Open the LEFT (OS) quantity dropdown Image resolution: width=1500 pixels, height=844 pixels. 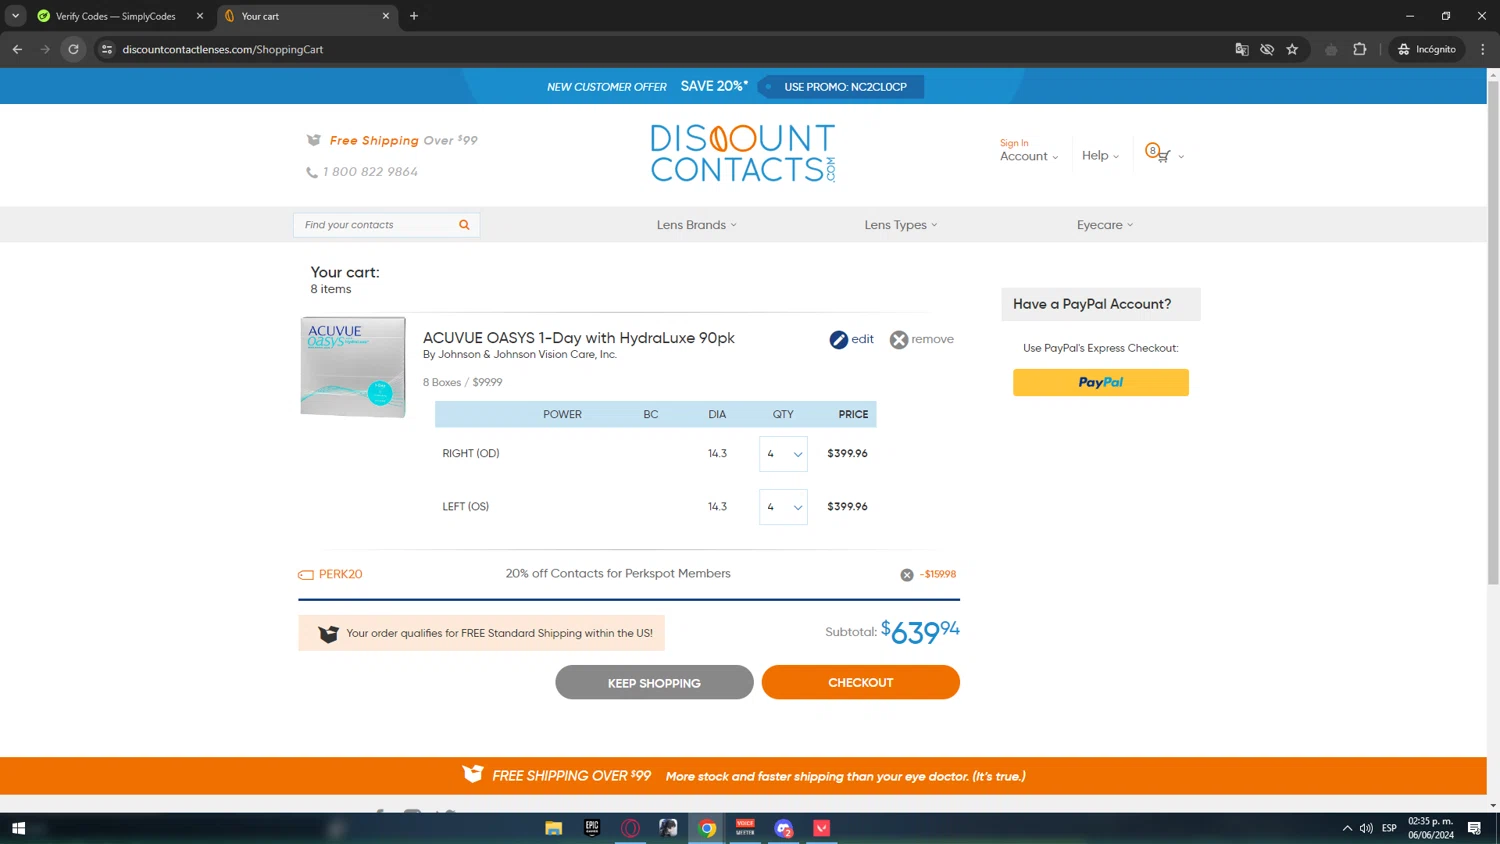783,507
